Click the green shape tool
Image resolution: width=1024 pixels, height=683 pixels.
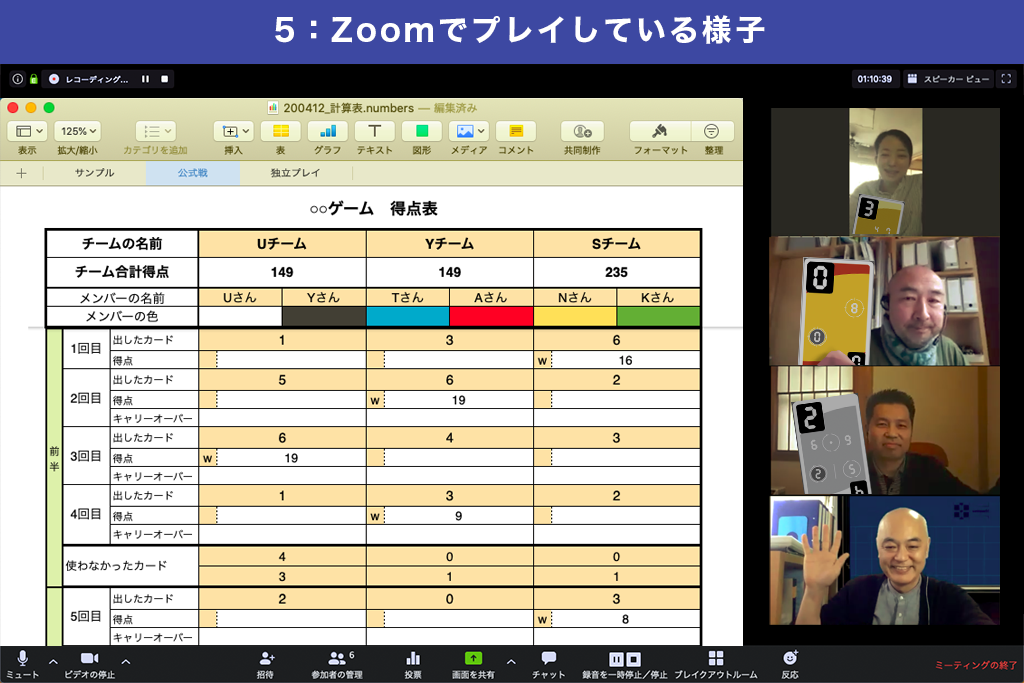(422, 131)
